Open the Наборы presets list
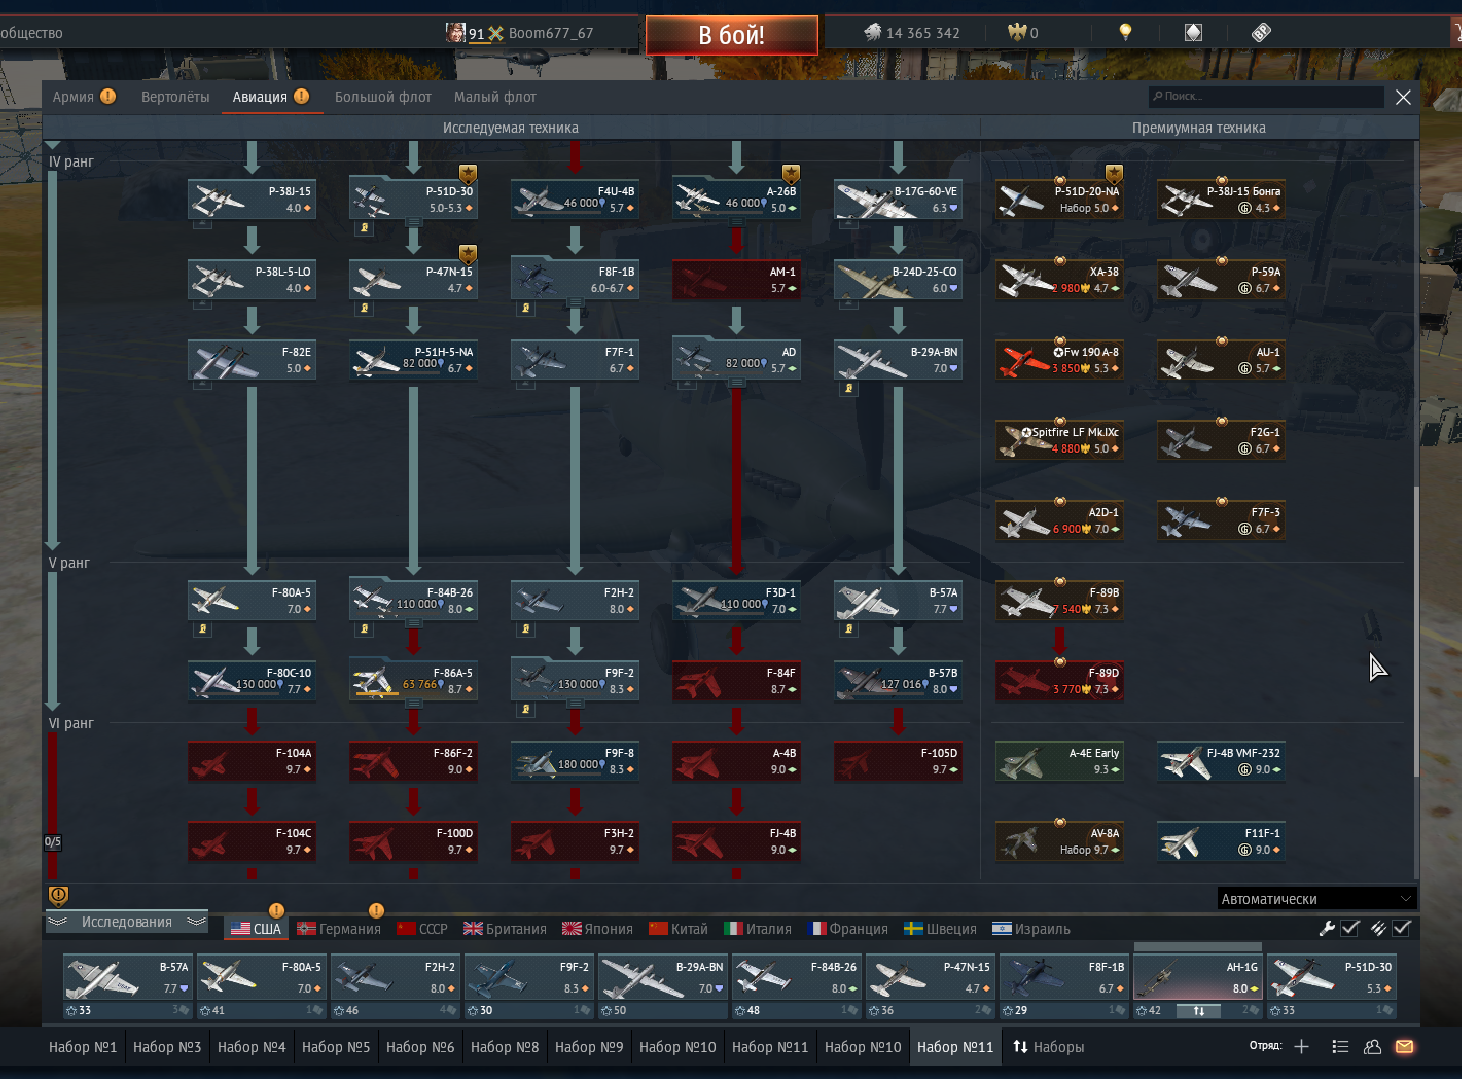 [x=1048, y=1046]
